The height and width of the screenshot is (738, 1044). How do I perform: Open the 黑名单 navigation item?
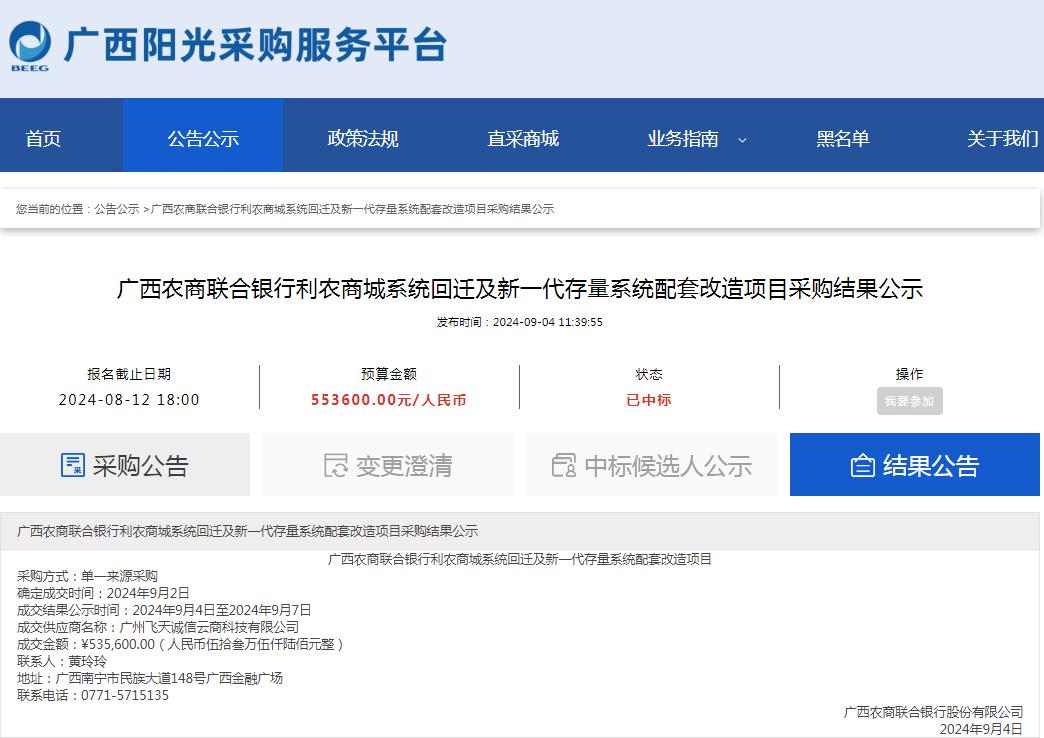tap(843, 139)
